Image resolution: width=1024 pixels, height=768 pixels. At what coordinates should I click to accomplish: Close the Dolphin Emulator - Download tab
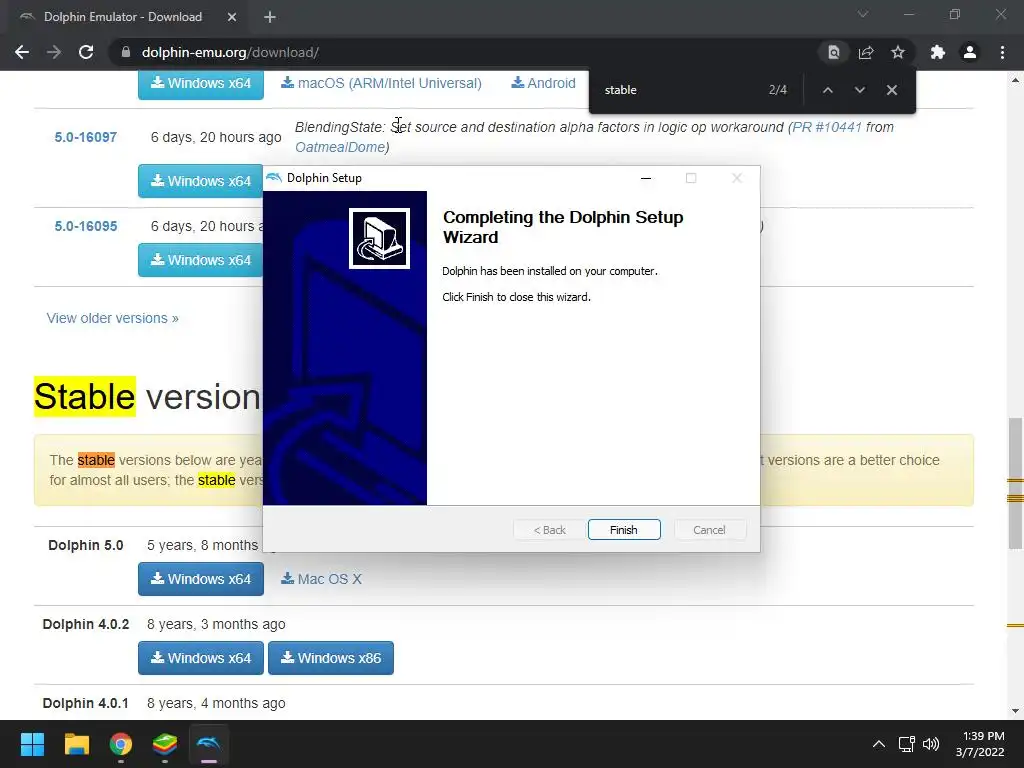(x=232, y=17)
